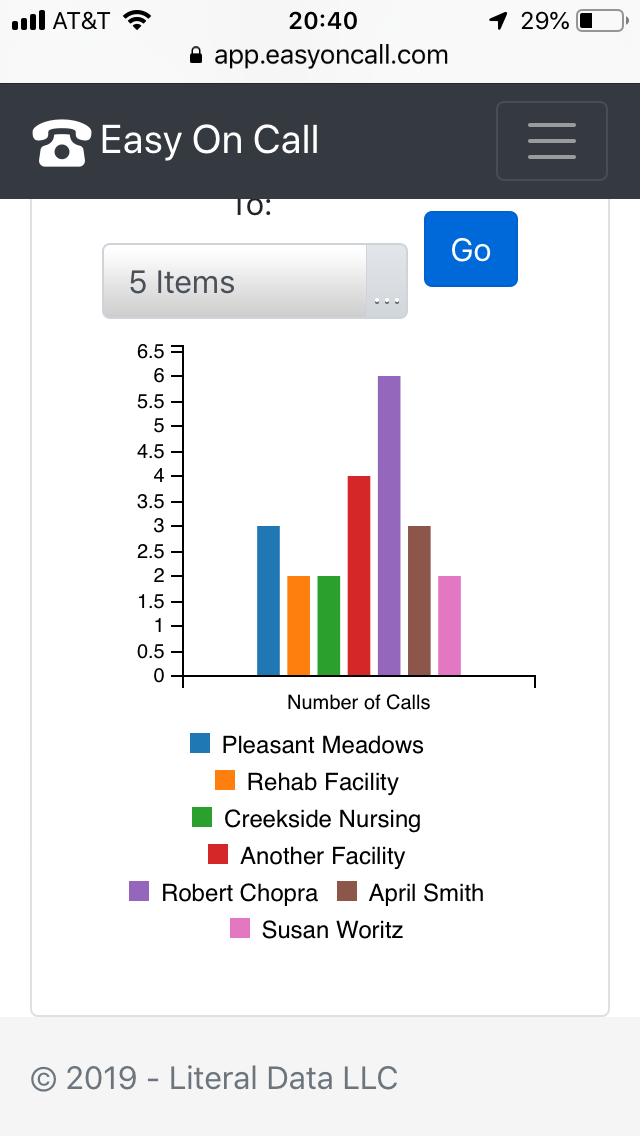Toggle the Another Facility red legend swatch
The width and height of the screenshot is (640, 1136).
[x=218, y=855]
